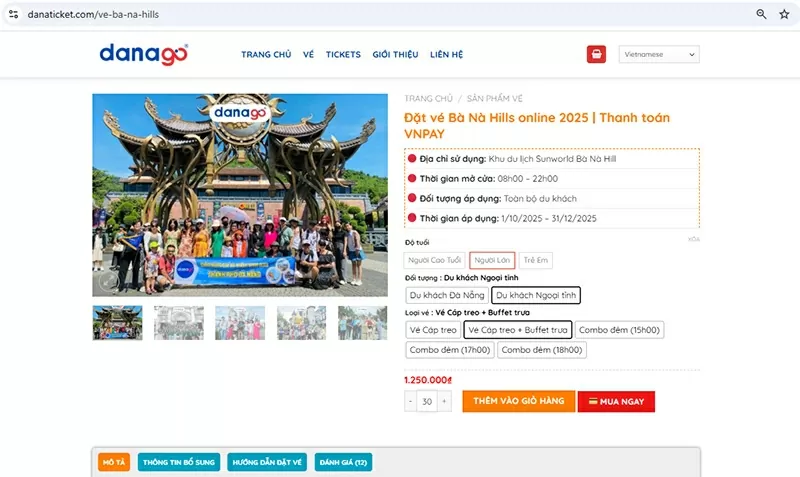Choose 'Trẻ Em' age option
The image size is (800, 477).
(536, 260)
